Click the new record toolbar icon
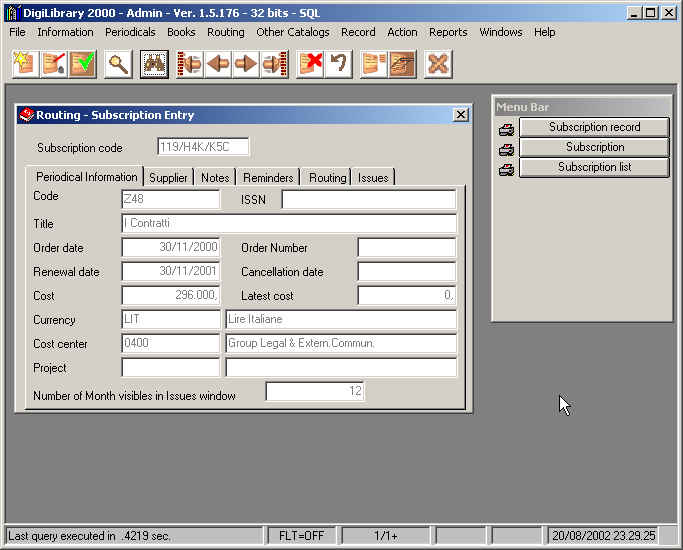Image resolution: width=683 pixels, height=550 pixels. click(25, 64)
